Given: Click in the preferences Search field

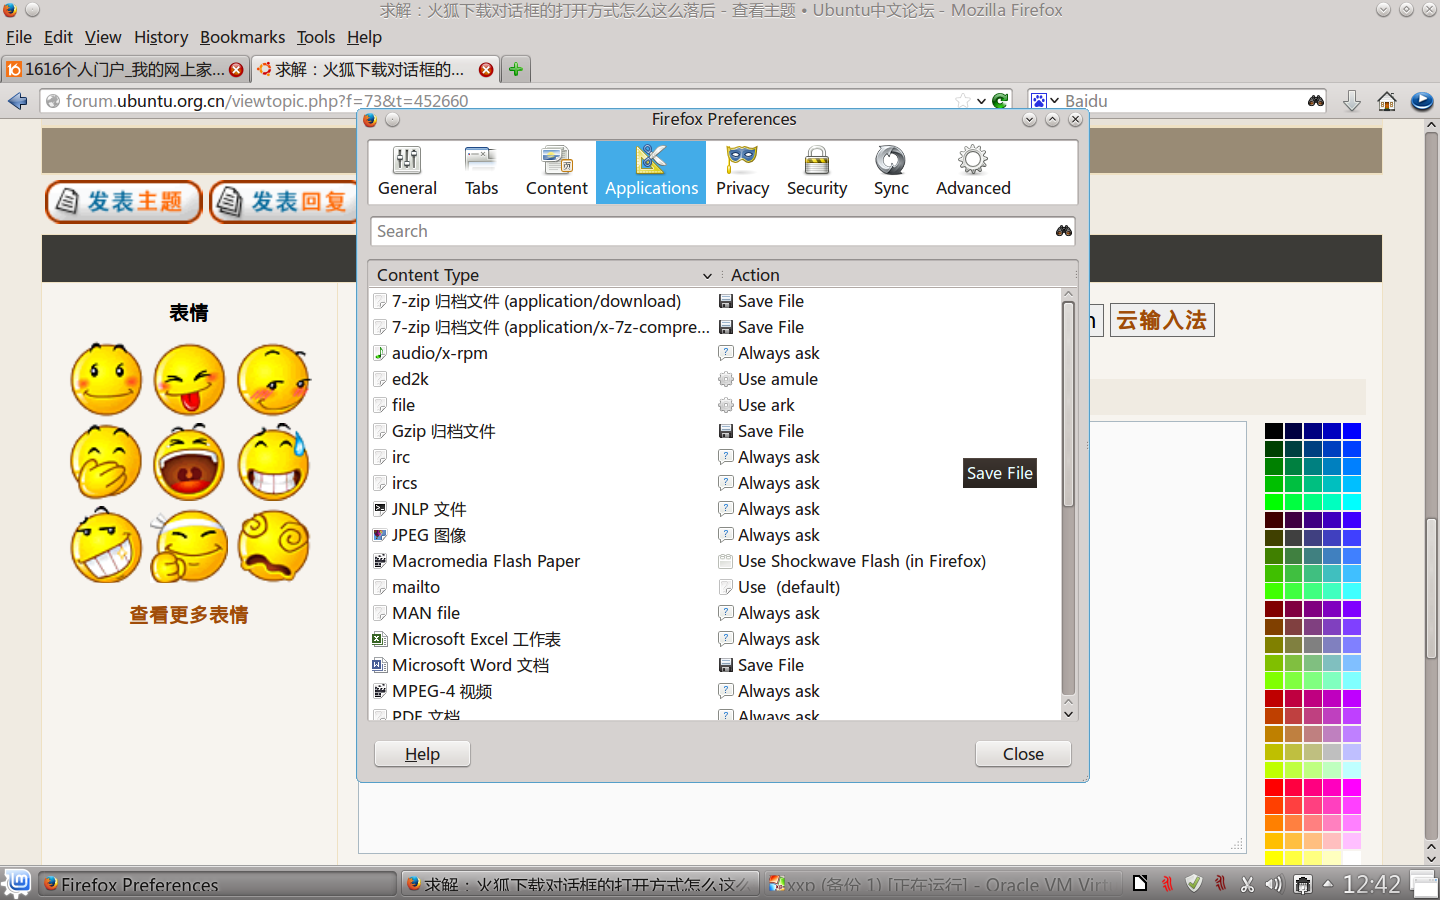Looking at the screenshot, I should coord(710,231).
